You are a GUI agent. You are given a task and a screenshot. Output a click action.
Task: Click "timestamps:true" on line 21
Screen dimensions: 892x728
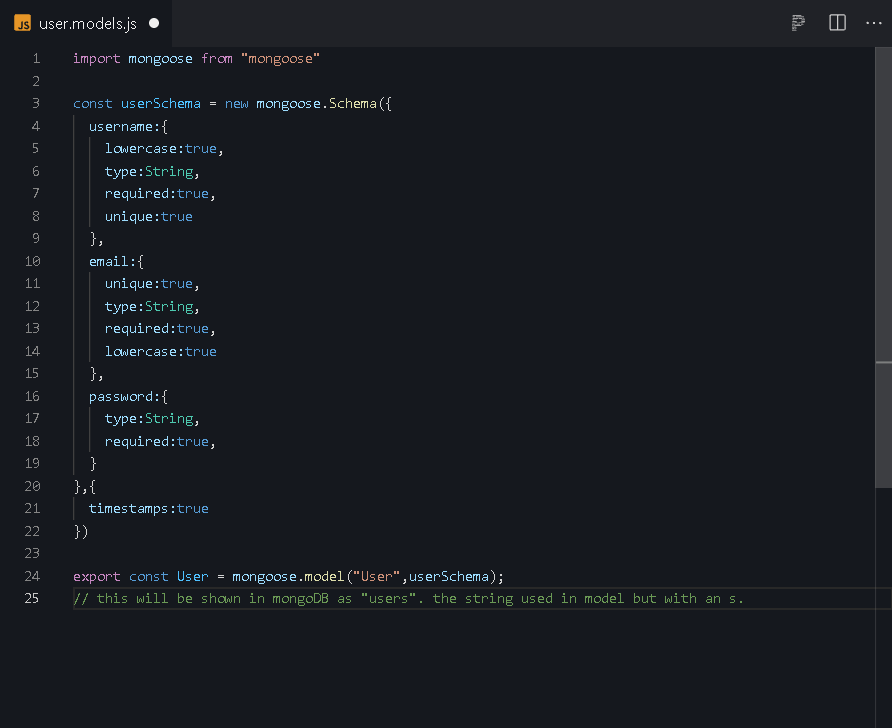tap(148, 508)
